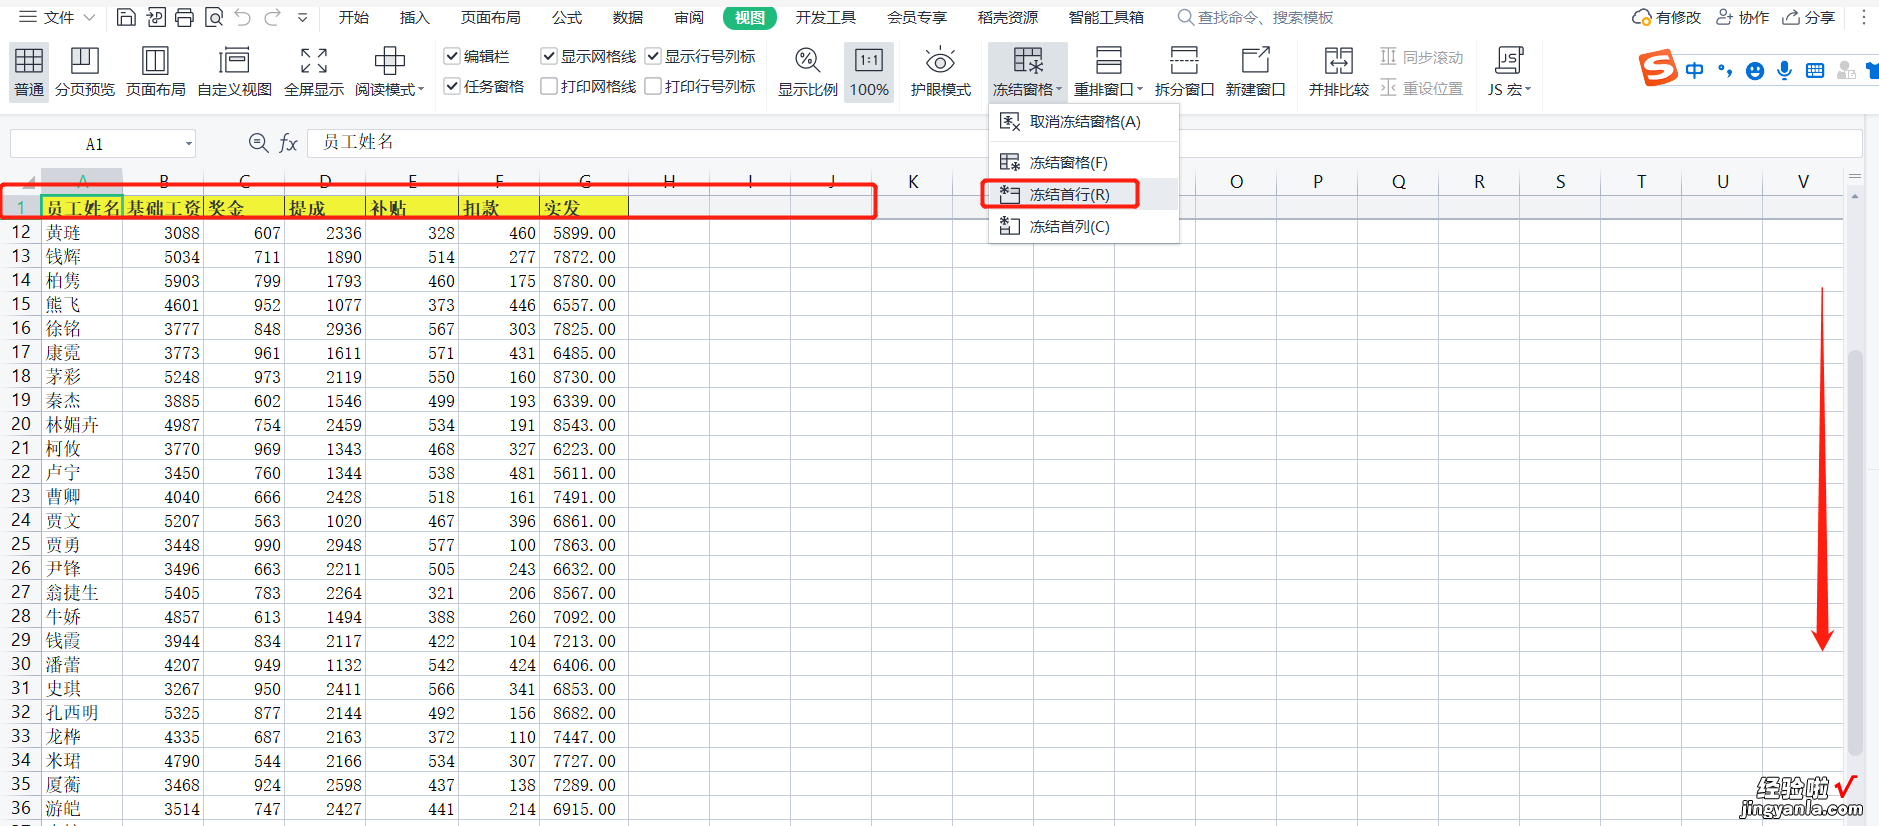Image resolution: width=1879 pixels, height=826 pixels.
Task: Click the Collaborate (协作) button
Action: point(1743,17)
